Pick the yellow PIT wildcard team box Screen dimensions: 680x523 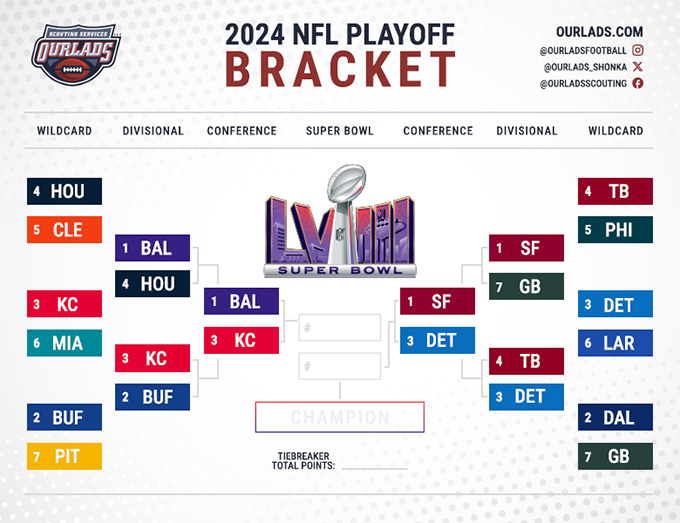coord(64,456)
